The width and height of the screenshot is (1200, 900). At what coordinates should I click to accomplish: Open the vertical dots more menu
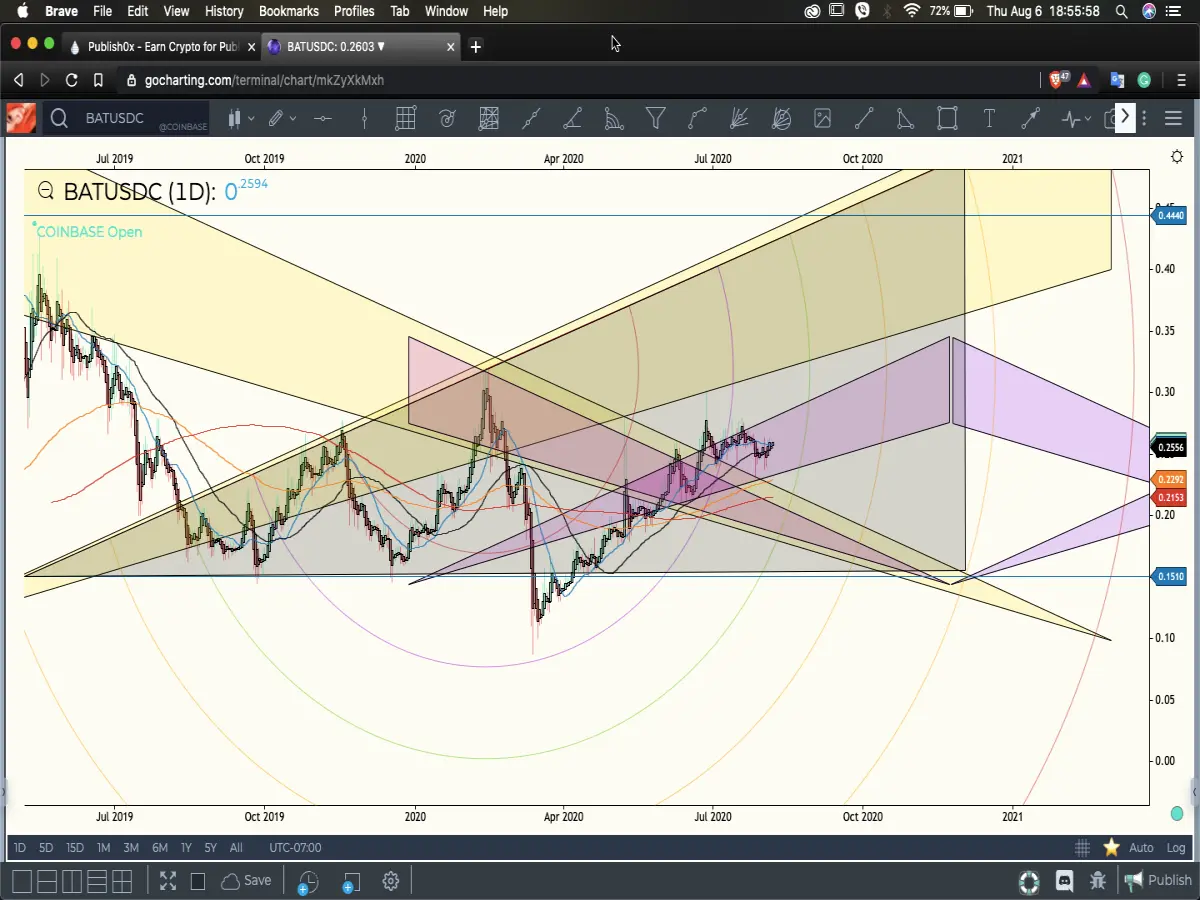click(x=1146, y=119)
